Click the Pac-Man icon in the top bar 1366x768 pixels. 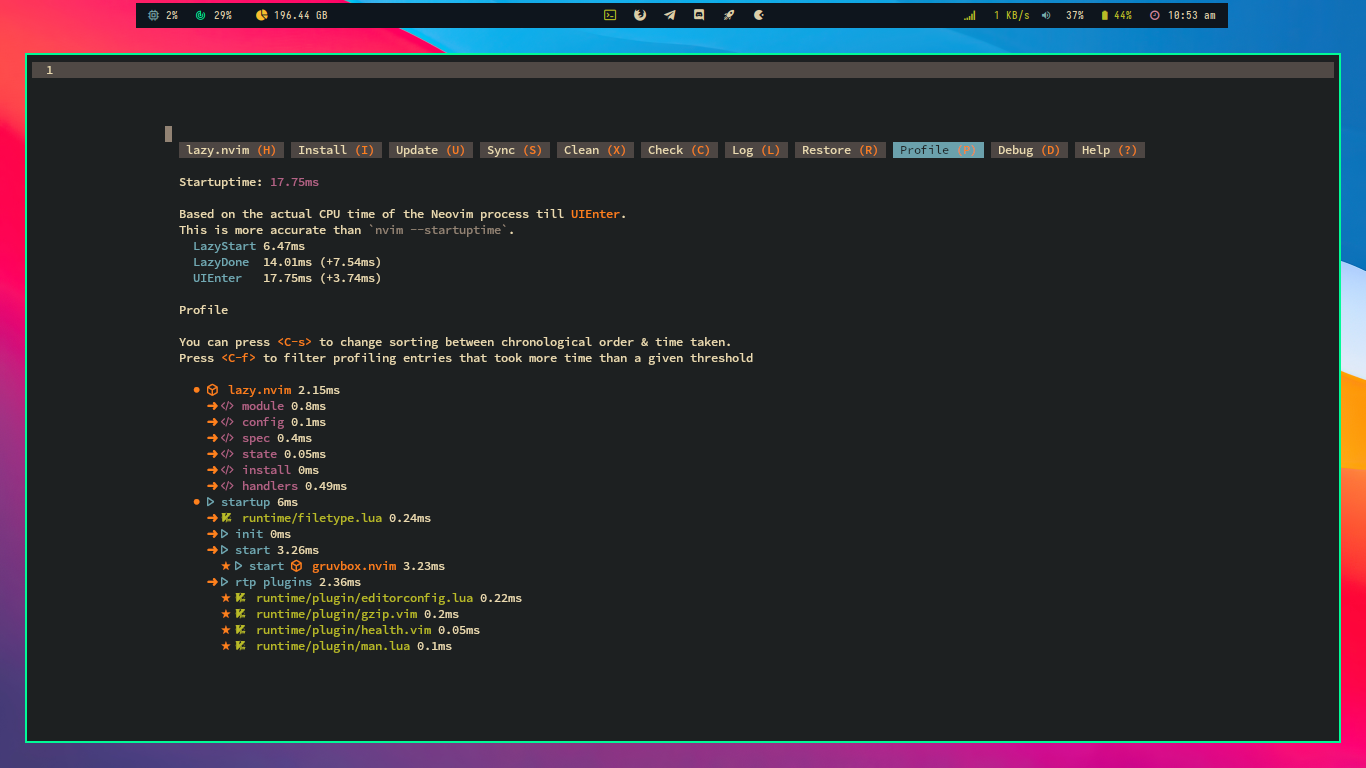pyautogui.click(x=759, y=15)
